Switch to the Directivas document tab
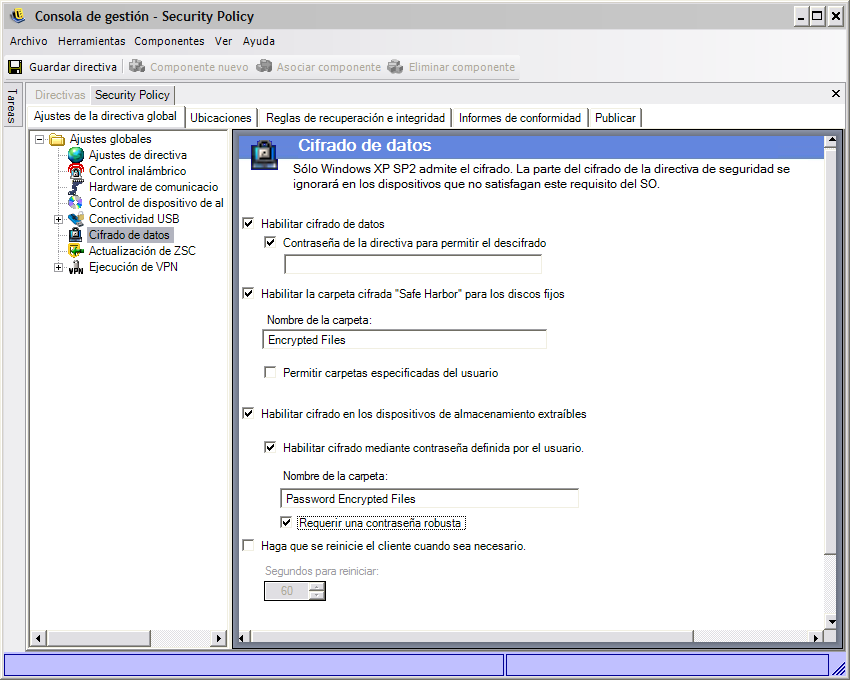This screenshot has height=680, width=850. 60,95
